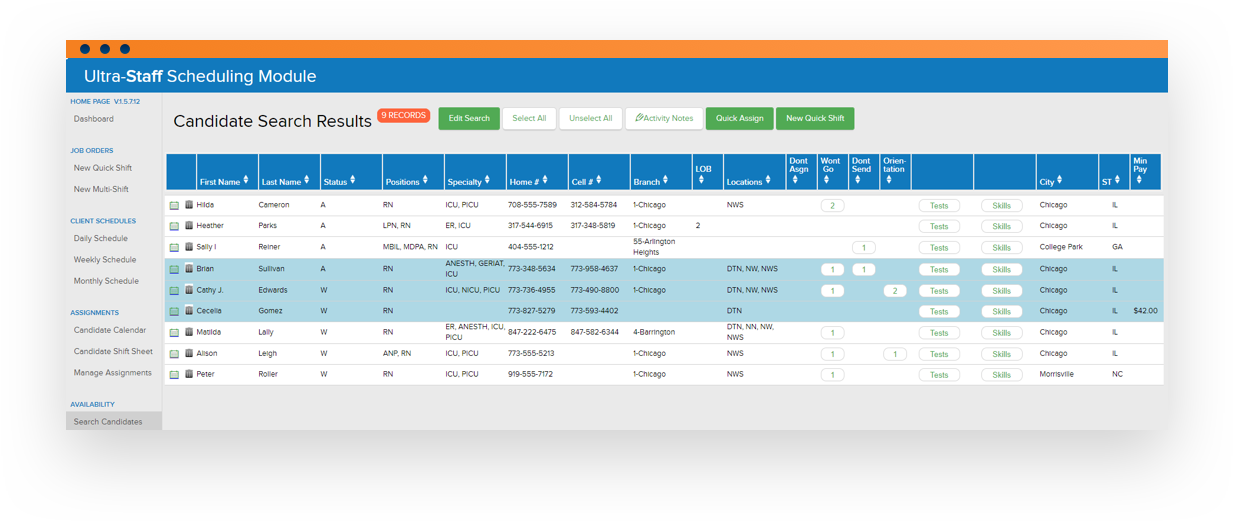Click Dont Send count for Sally

[863, 247]
